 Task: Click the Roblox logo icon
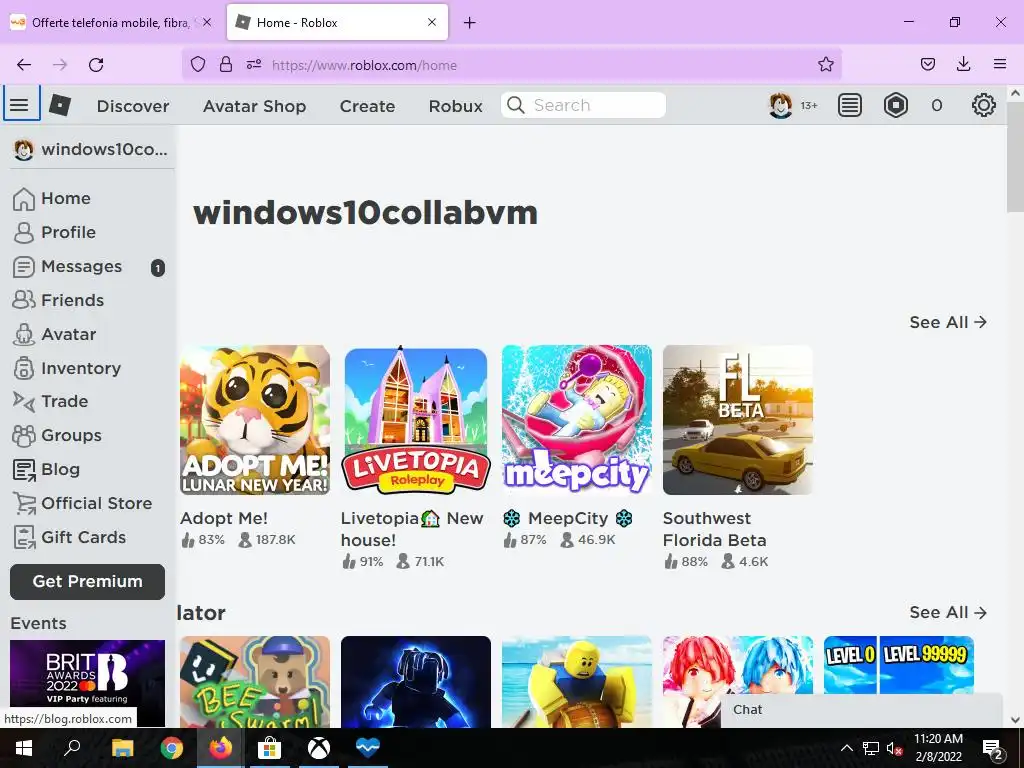(x=60, y=105)
